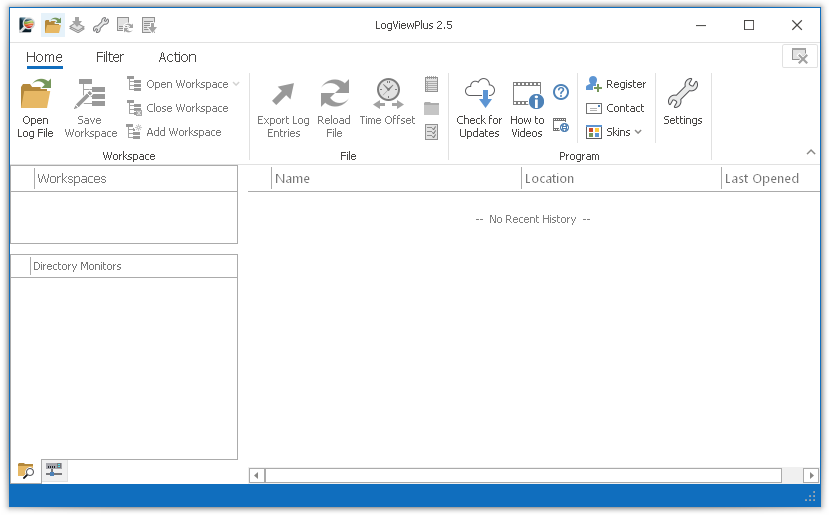839x522 pixels.
Task: Switch to the Action ribbon tab
Action: pyautogui.click(x=179, y=58)
